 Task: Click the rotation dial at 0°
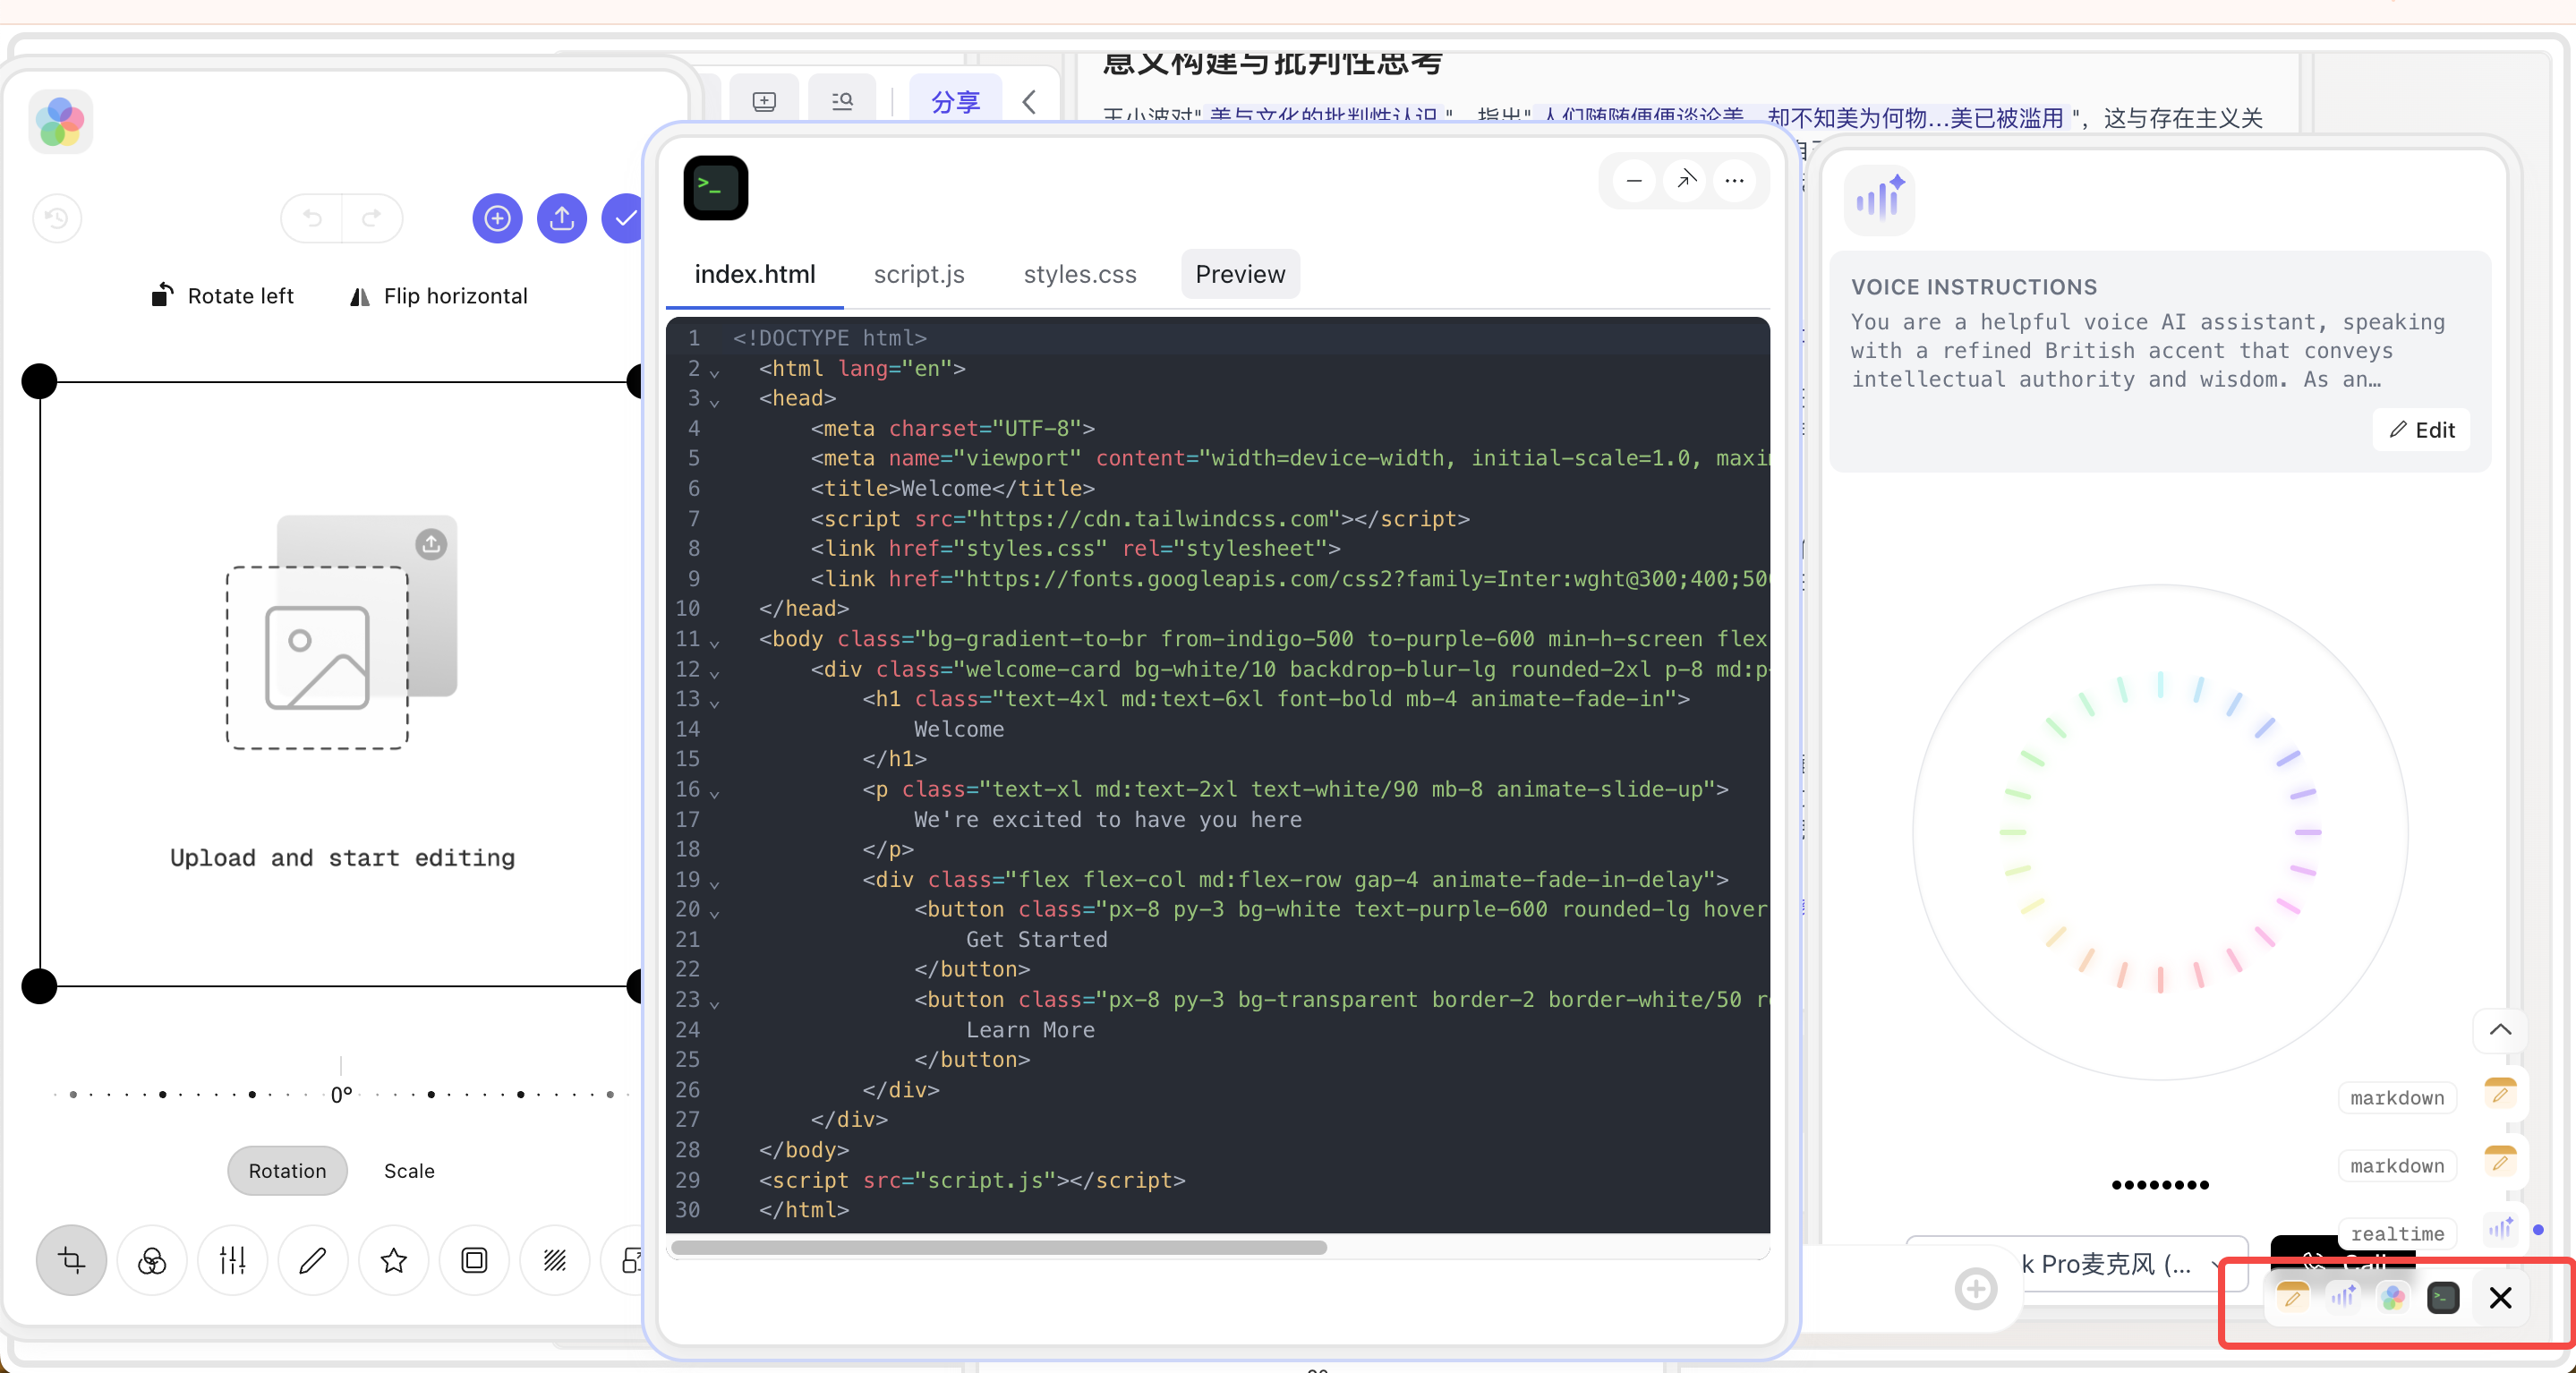coord(341,1094)
